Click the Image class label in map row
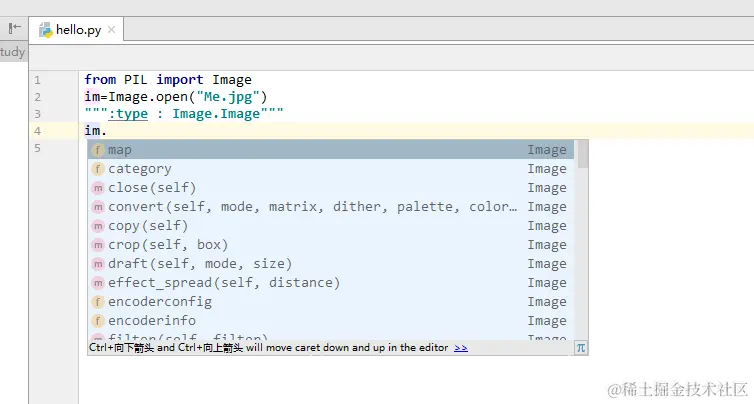The height and width of the screenshot is (404, 754). [x=547, y=150]
